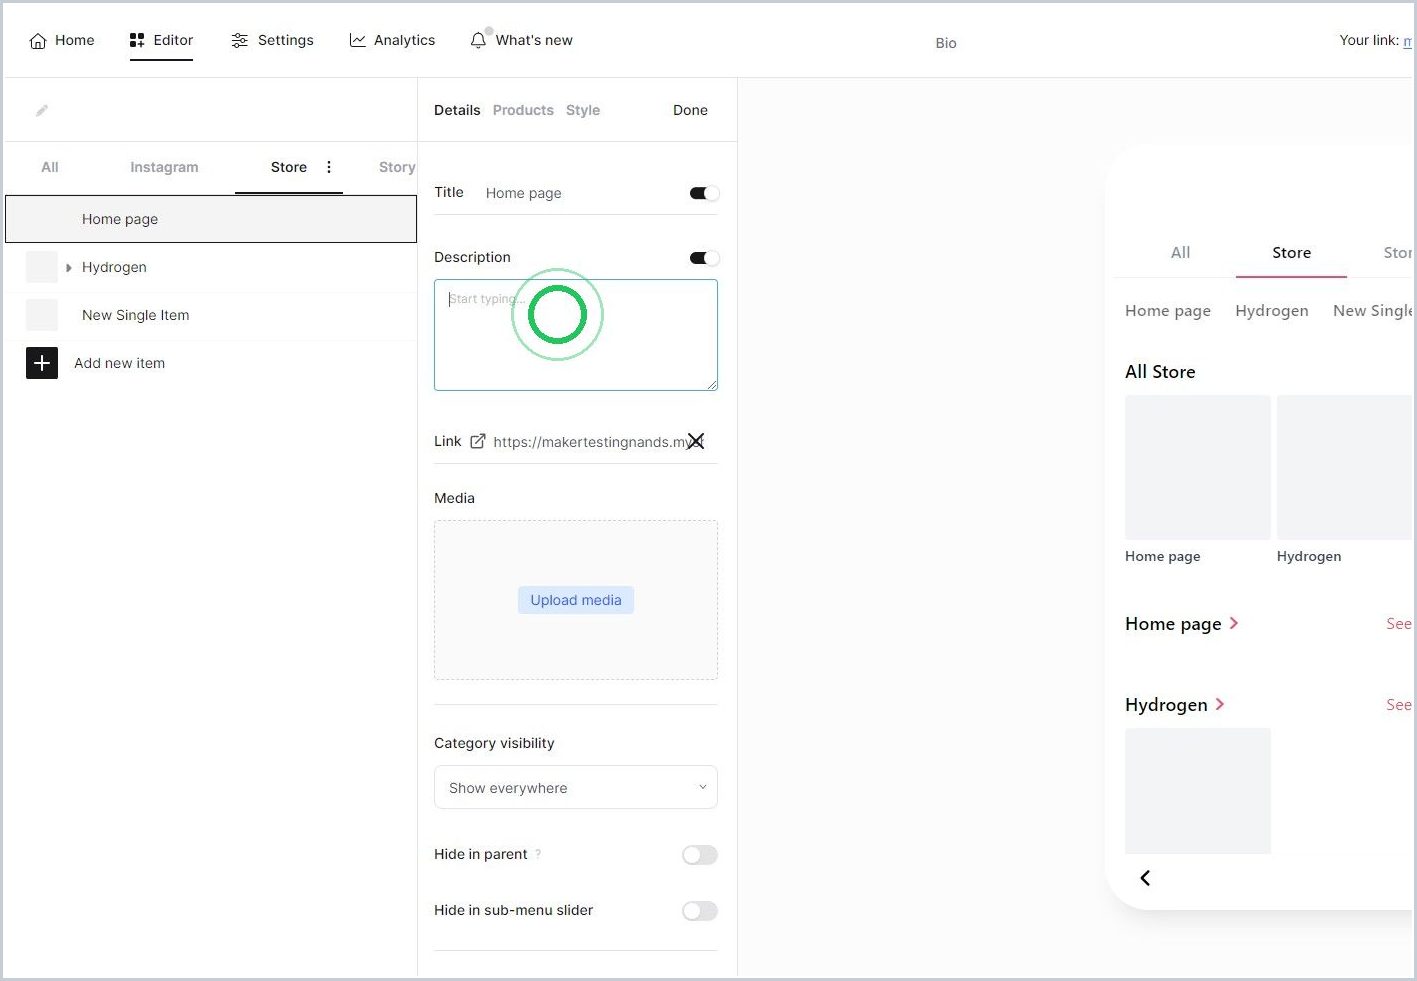Click the Done button
This screenshot has height=981, width=1417.
690,110
